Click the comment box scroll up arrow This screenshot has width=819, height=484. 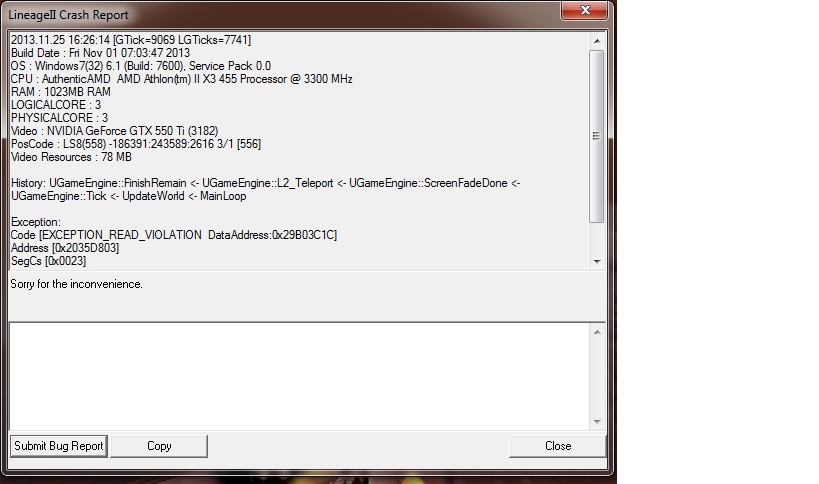(597, 332)
